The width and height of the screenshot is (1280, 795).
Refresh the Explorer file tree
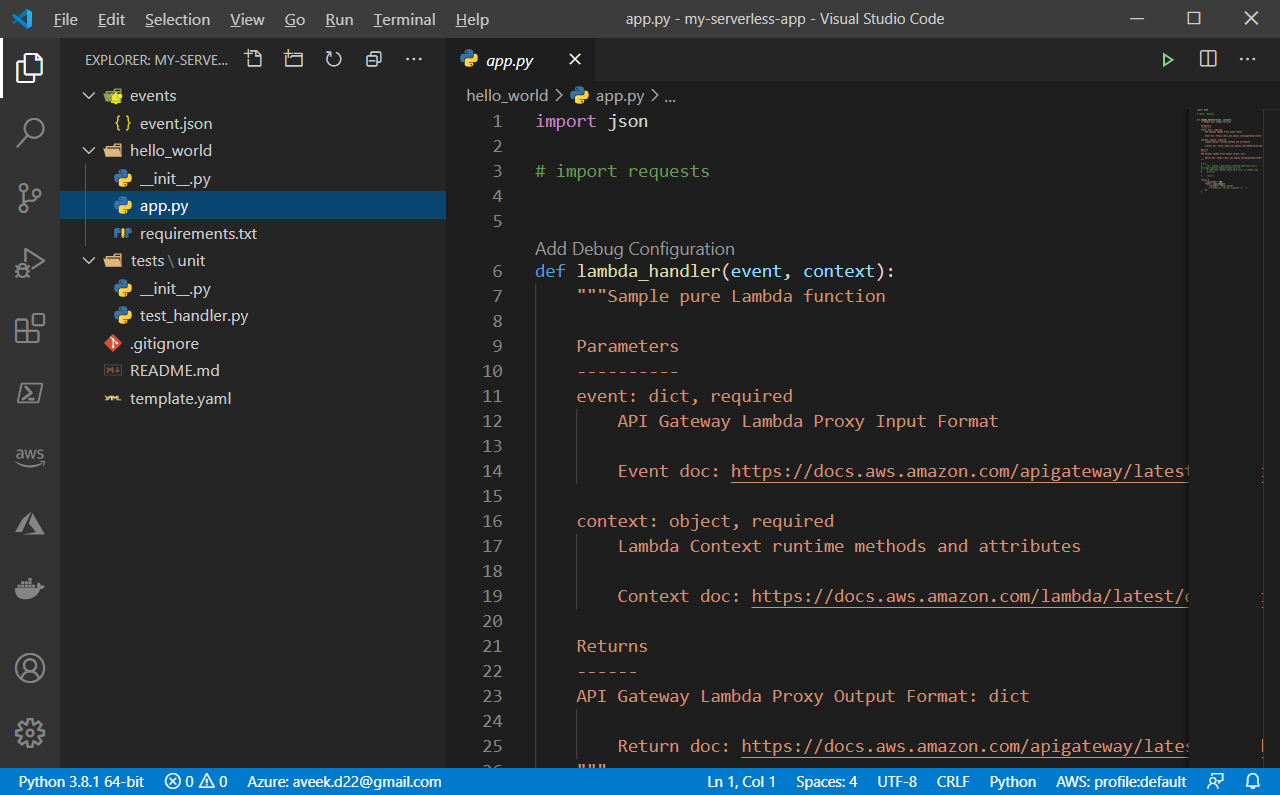[334, 60]
